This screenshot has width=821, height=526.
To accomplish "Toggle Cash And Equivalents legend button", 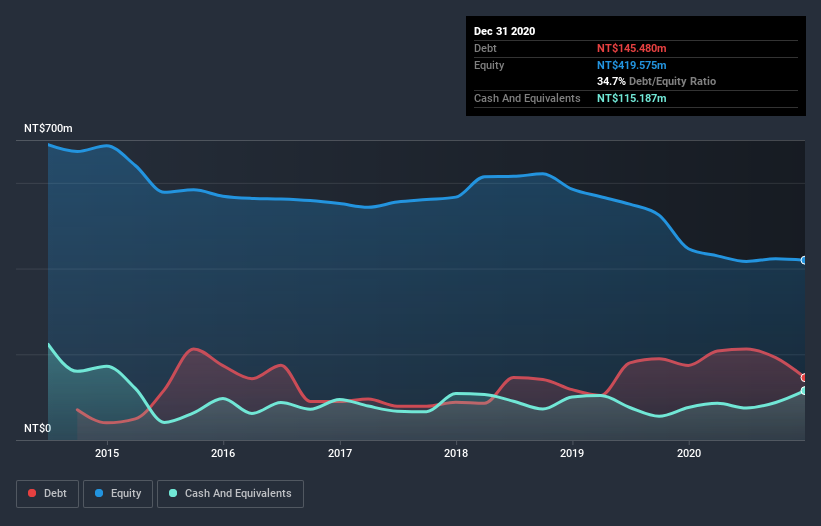I will (x=230, y=494).
